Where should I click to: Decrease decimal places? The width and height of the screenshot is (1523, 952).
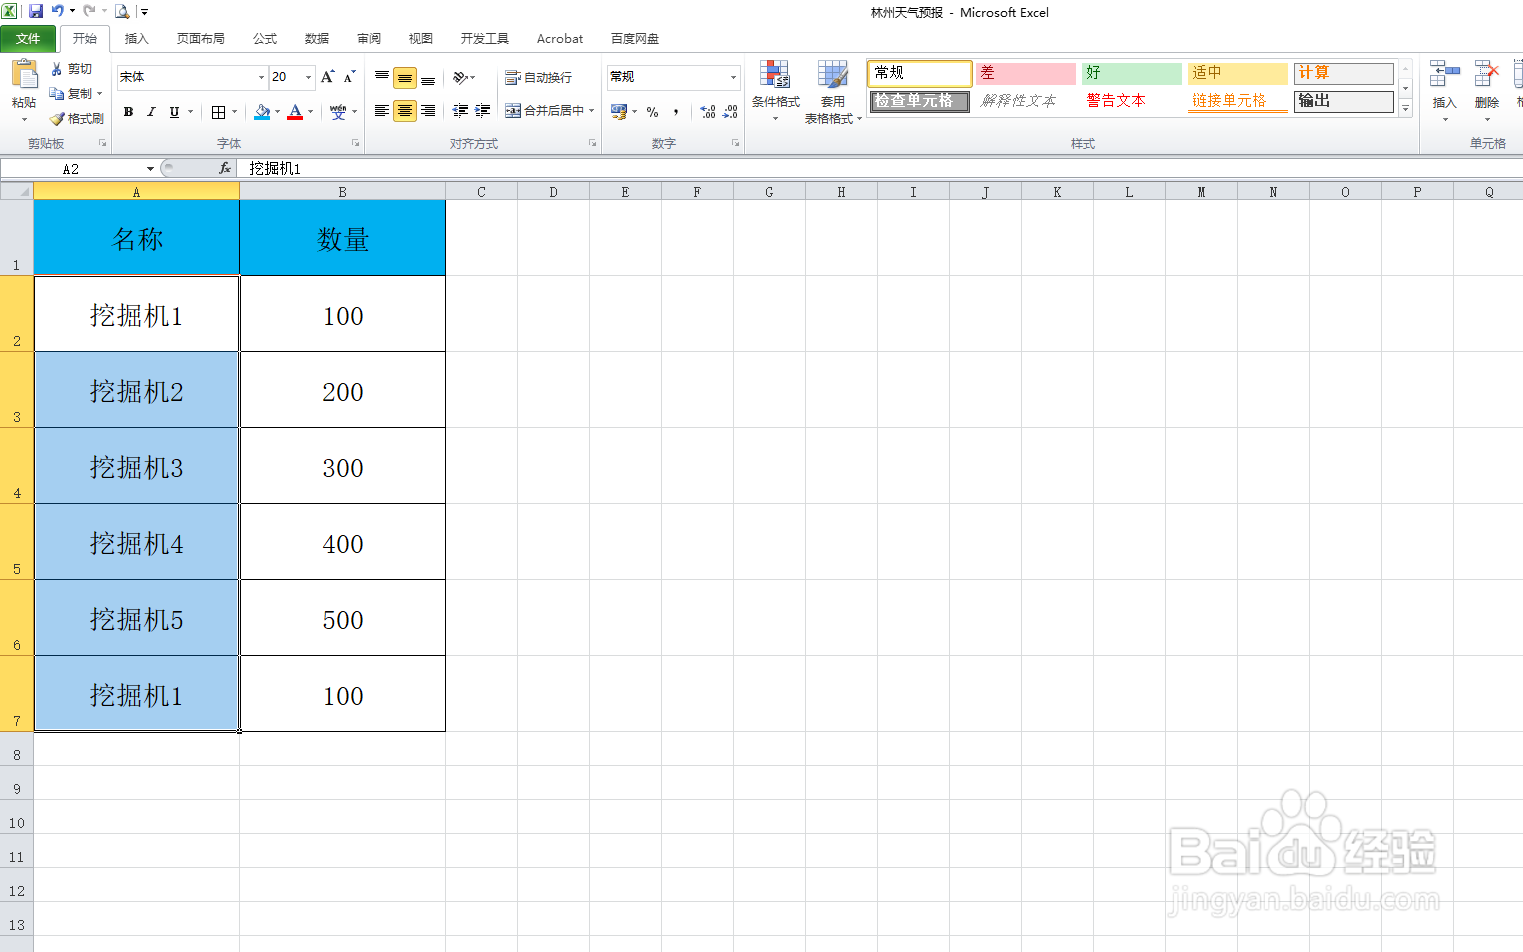pyautogui.click(x=730, y=112)
